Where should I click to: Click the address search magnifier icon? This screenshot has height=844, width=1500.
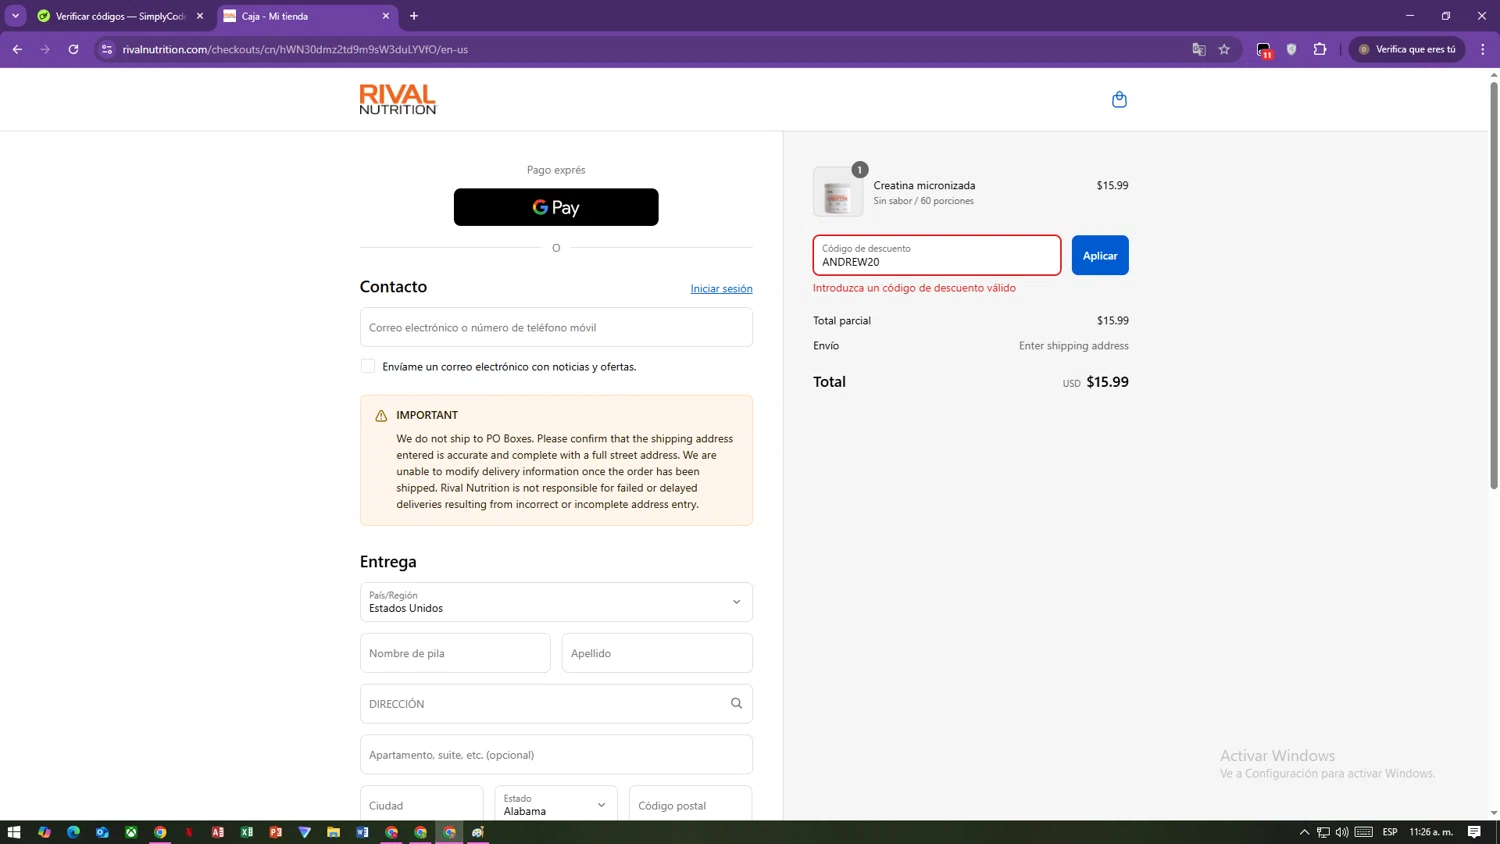pos(736,704)
